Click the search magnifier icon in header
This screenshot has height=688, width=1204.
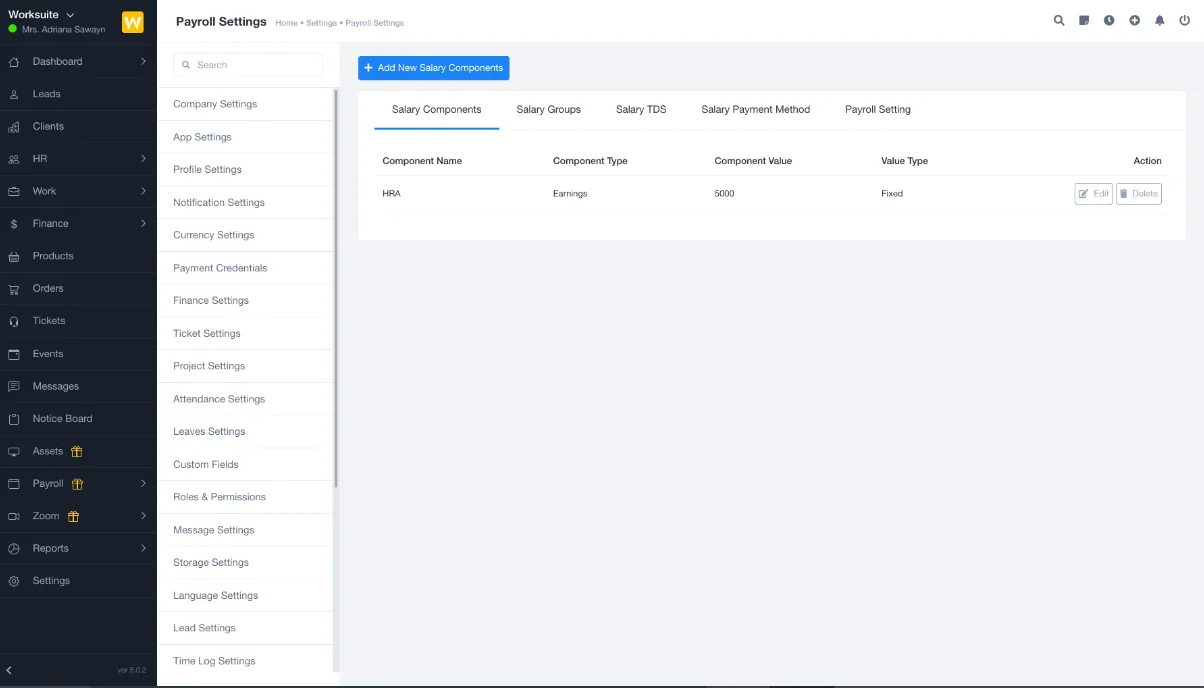(x=1059, y=21)
